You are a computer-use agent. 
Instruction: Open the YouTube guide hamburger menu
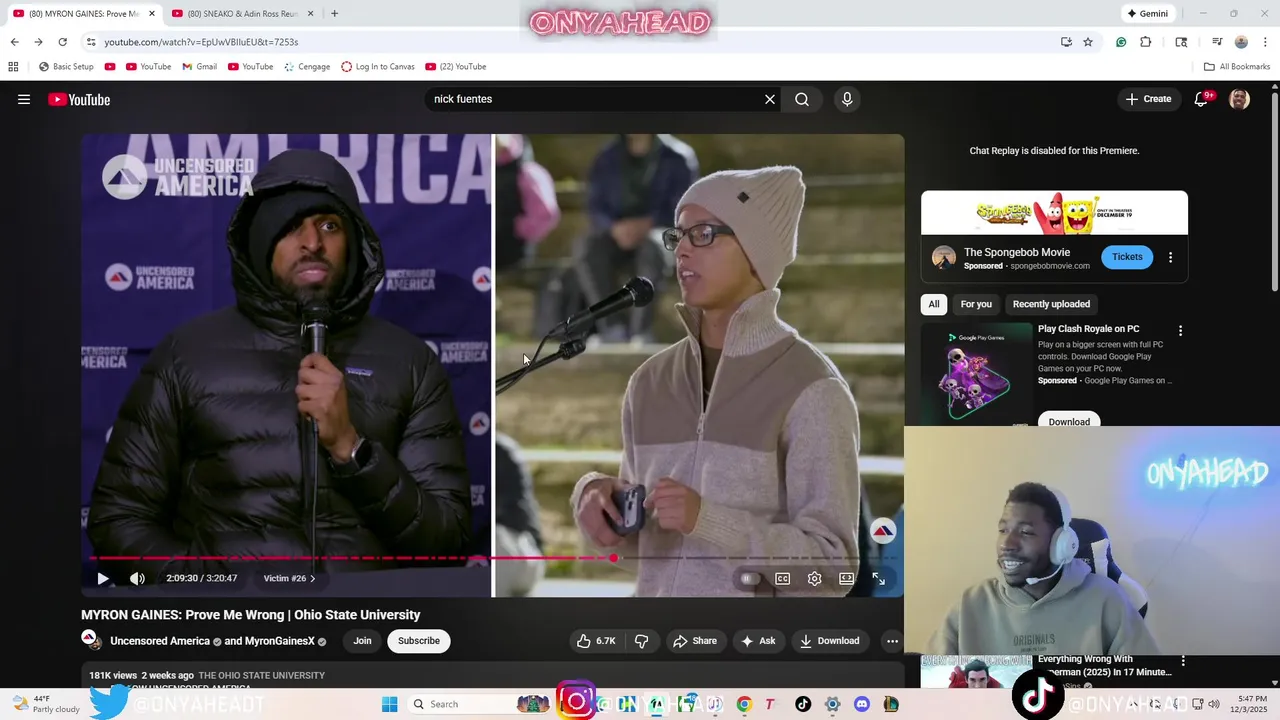[x=24, y=99]
